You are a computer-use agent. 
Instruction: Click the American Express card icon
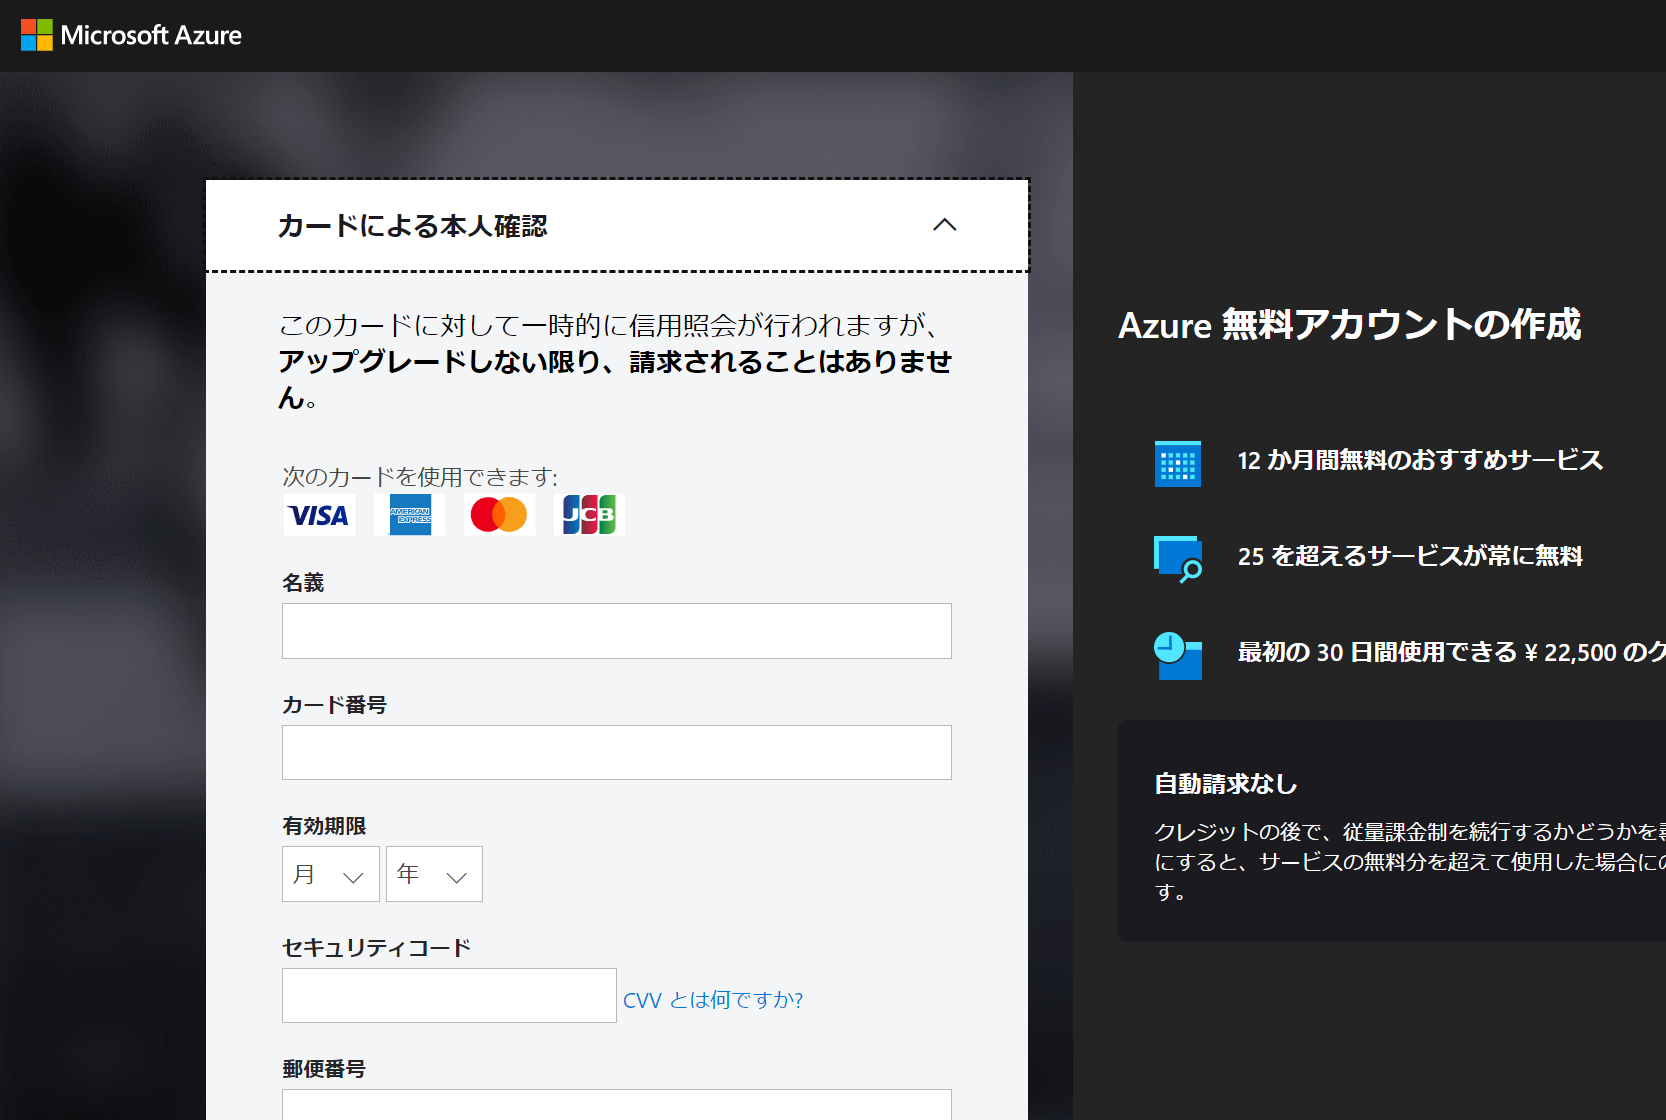point(409,515)
